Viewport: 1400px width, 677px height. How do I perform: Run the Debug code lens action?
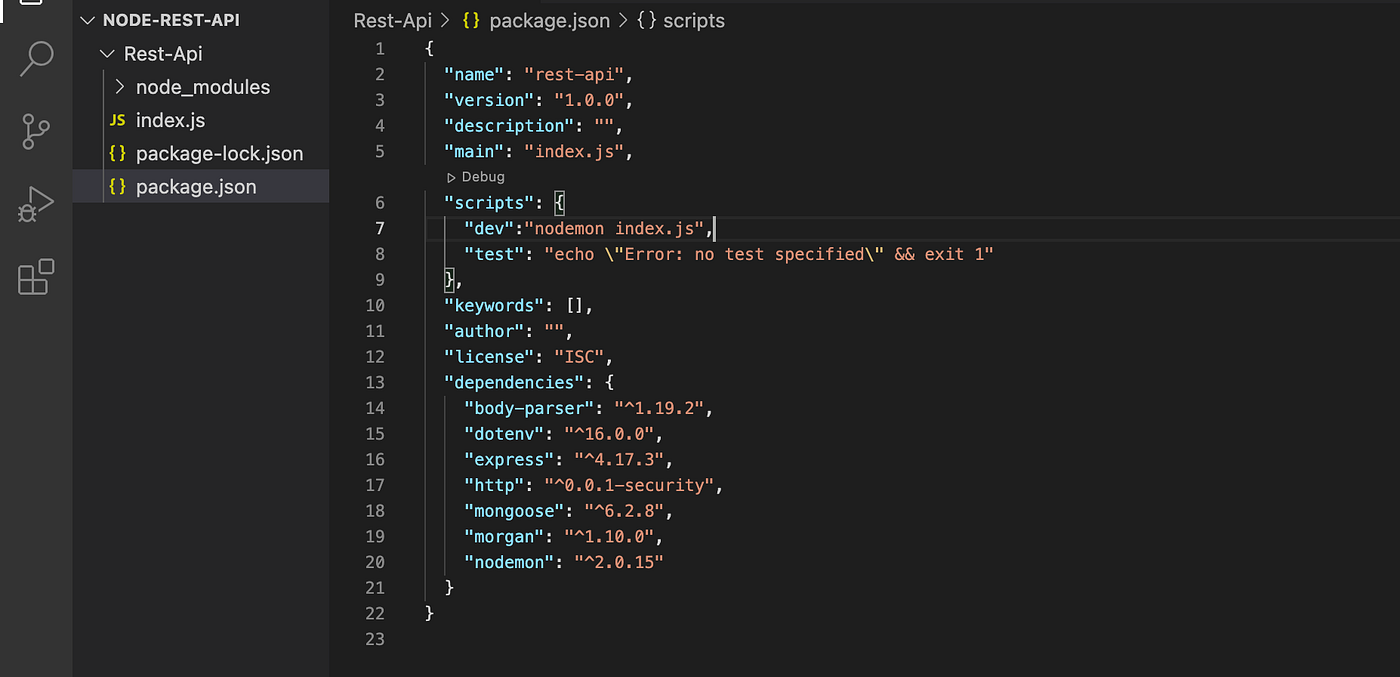point(475,176)
